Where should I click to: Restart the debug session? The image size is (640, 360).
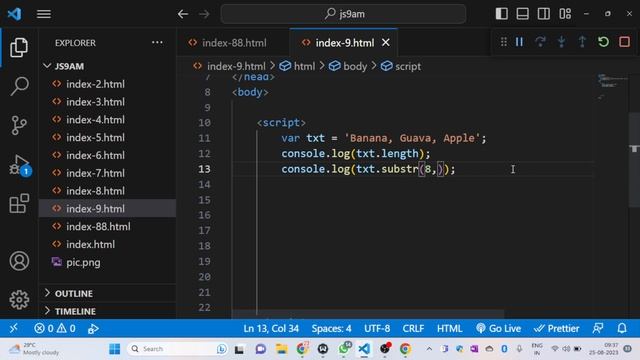click(603, 42)
